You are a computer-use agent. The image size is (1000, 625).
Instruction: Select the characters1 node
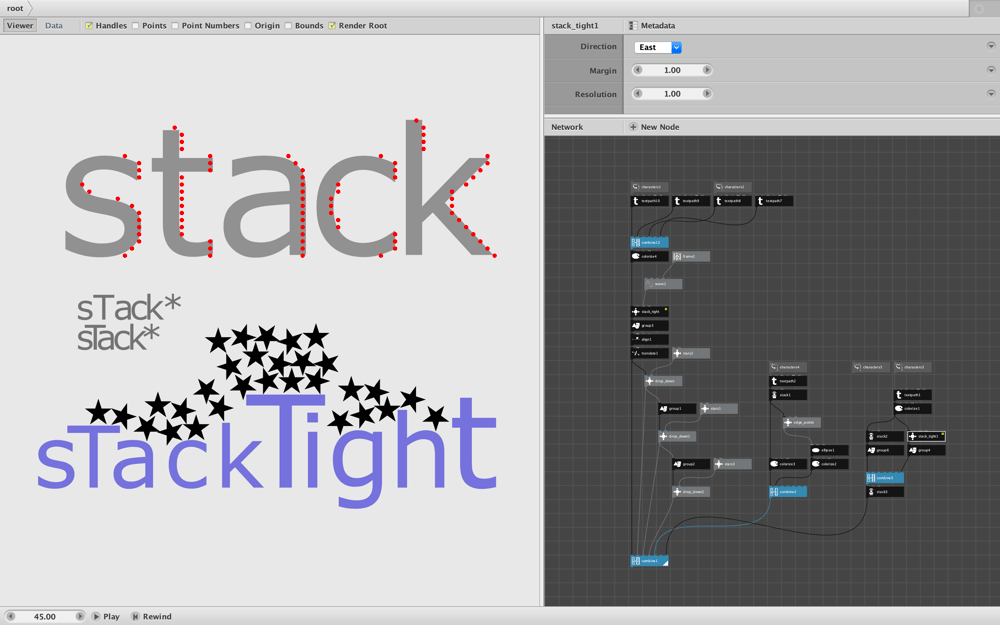[650, 187]
